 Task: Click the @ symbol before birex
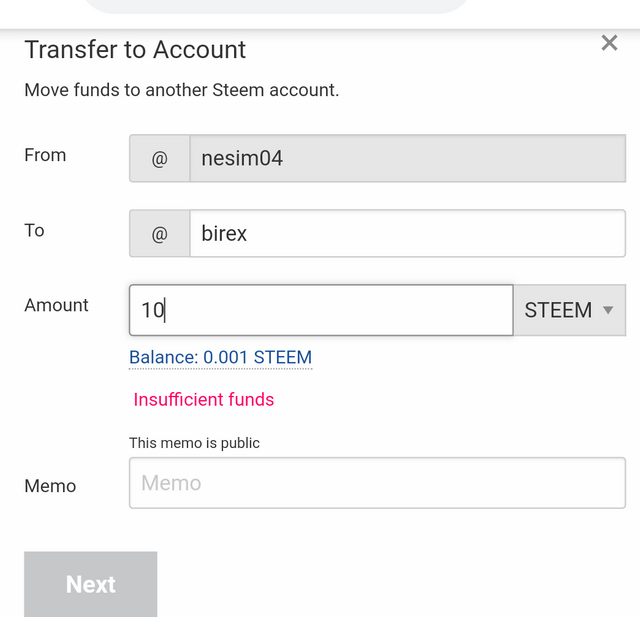pyautogui.click(x=160, y=234)
